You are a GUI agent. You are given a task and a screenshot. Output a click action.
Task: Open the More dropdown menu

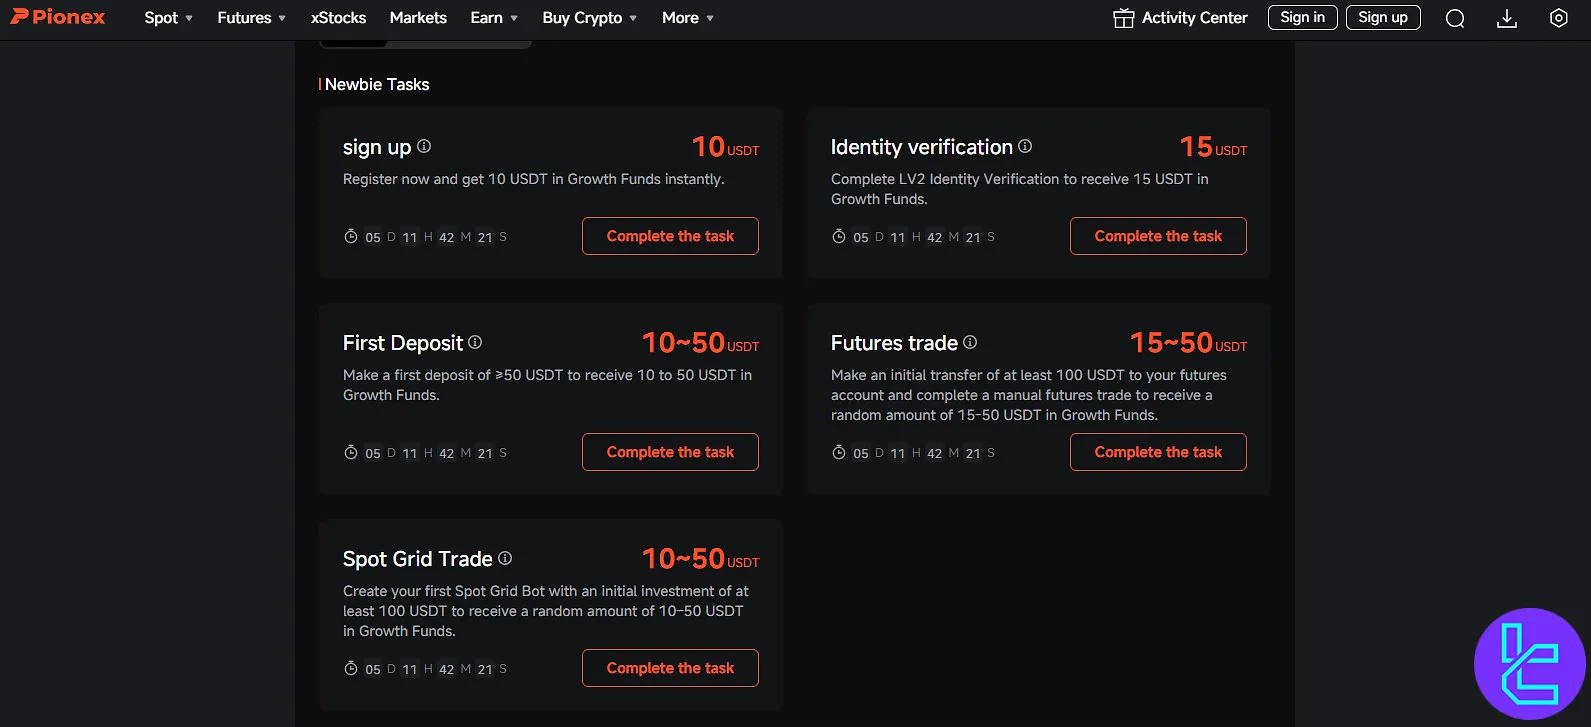click(x=687, y=18)
